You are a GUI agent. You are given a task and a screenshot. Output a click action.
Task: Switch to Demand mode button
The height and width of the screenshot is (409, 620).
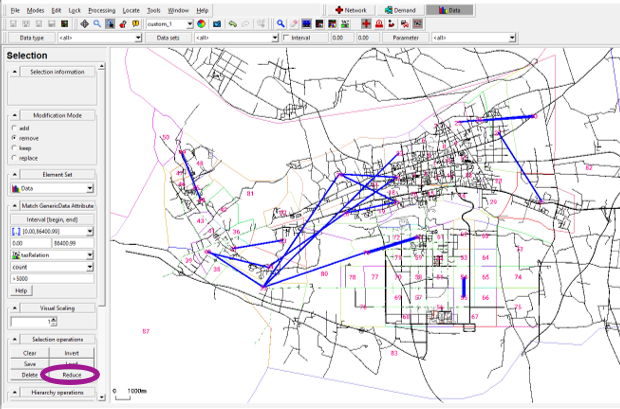(x=399, y=8)
